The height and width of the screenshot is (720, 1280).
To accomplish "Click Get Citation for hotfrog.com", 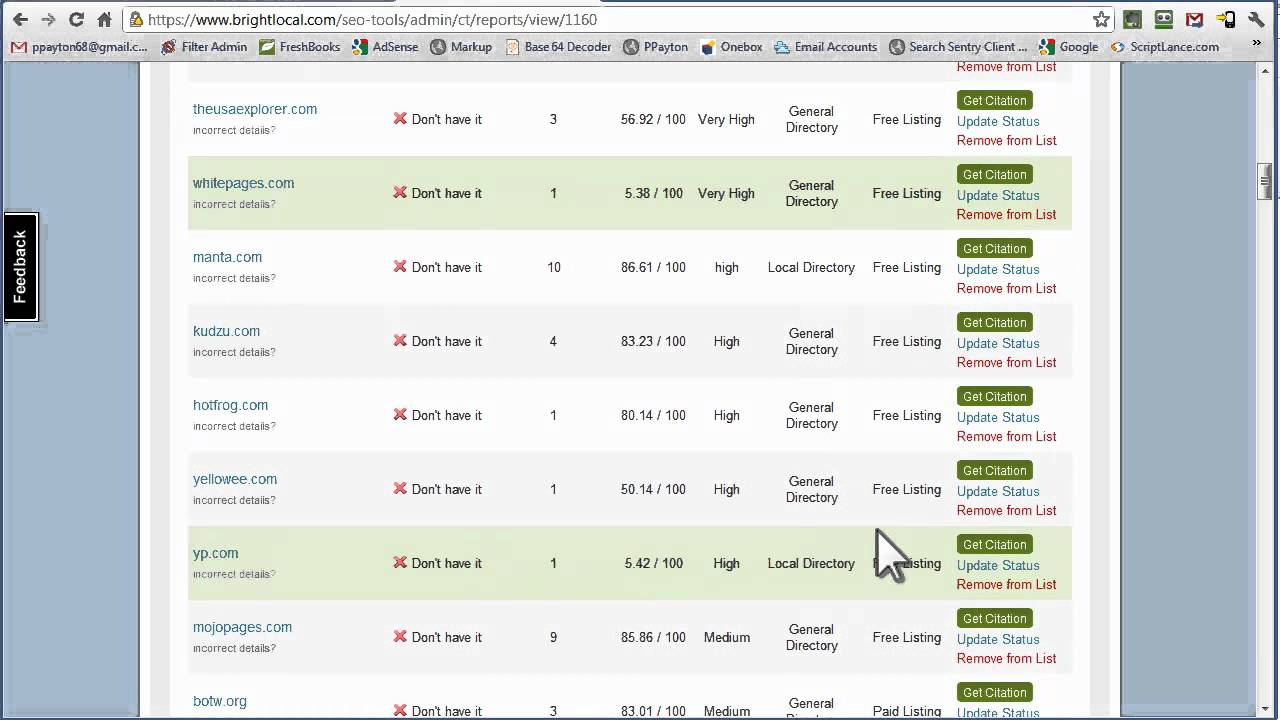I will coord(994,396).
